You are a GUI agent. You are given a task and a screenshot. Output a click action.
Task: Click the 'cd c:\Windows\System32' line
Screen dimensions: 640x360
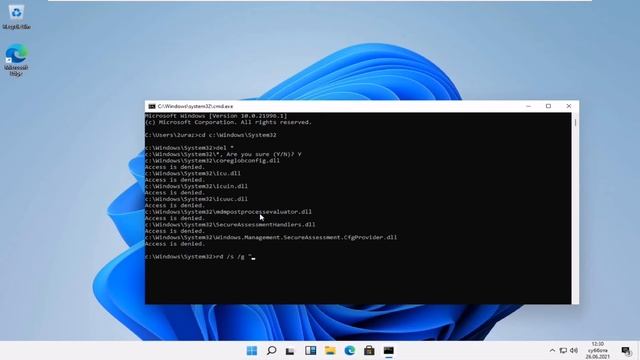click(x=211, y=135)
